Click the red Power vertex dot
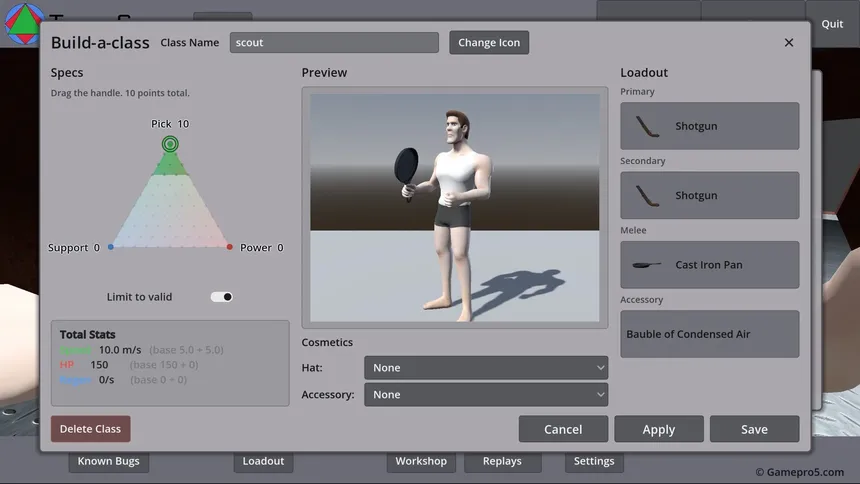This screenshot has width=860, height=484. 229,247
